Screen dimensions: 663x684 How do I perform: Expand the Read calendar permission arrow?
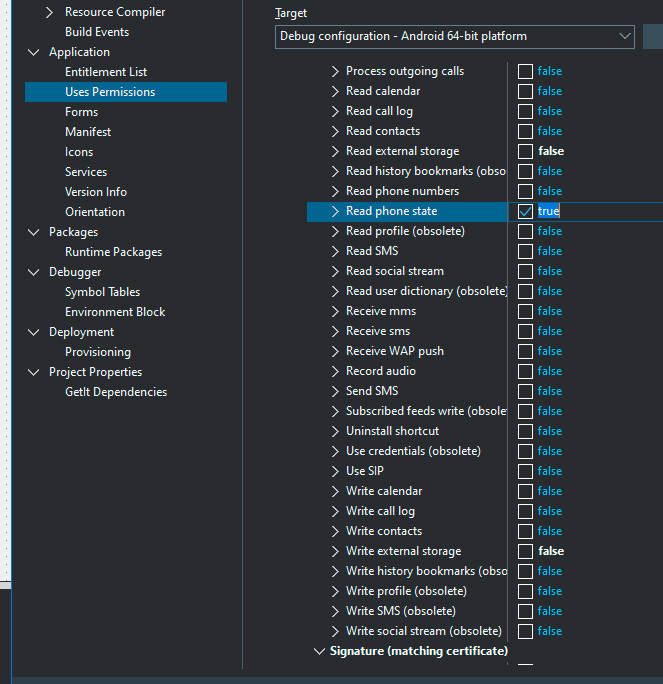pyautogui.click(x=335, y=91)
